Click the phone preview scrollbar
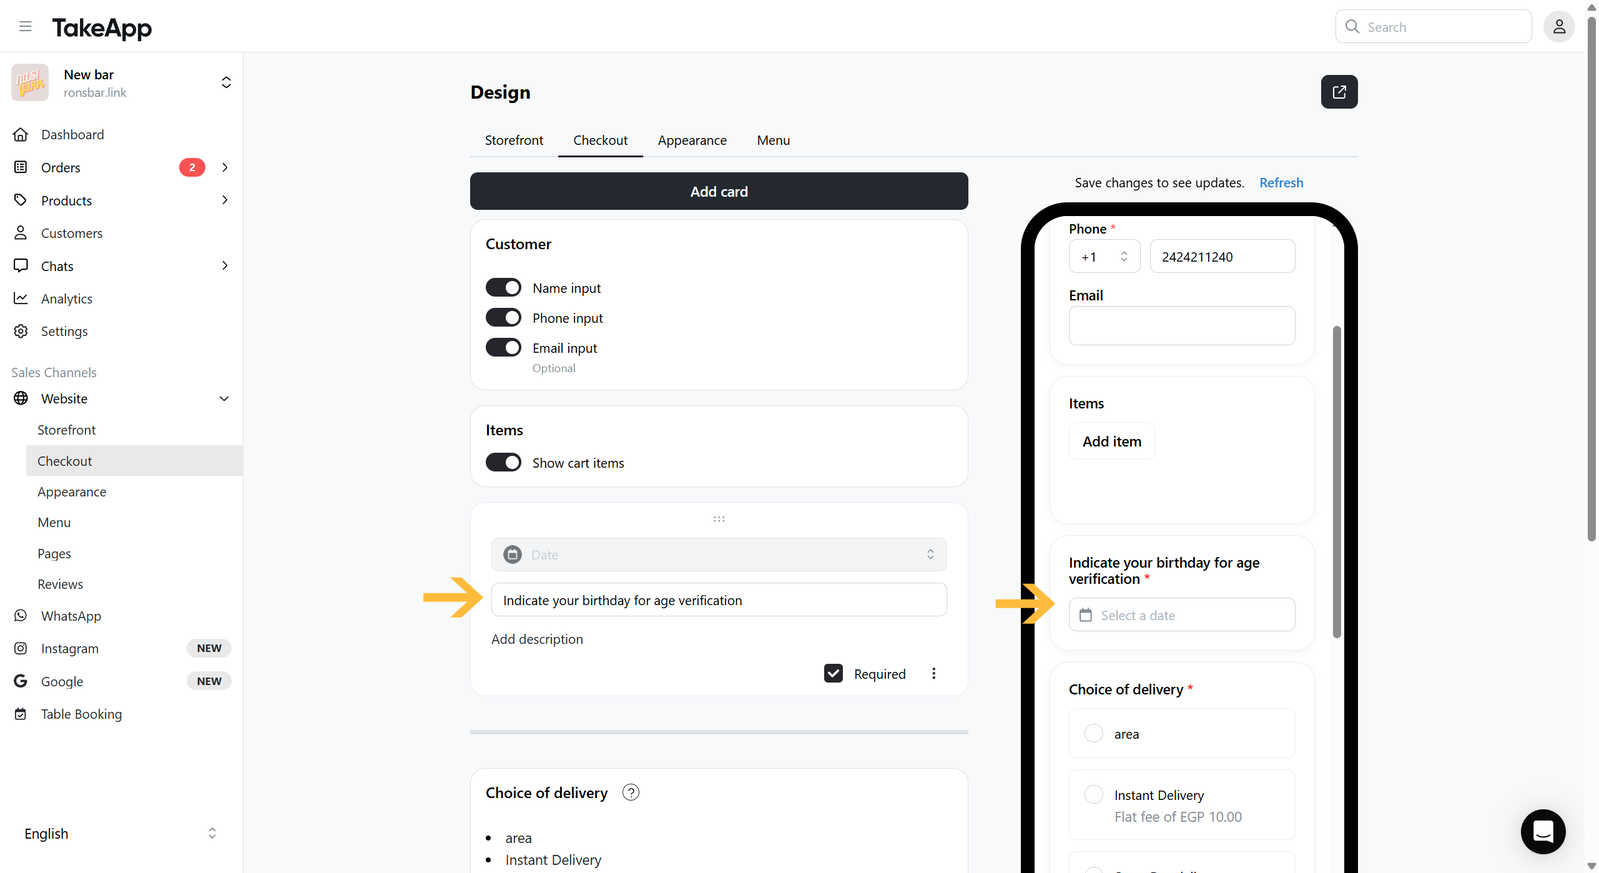The width and height of the screenshot is (1599, 873). (x=1337, y=482)
